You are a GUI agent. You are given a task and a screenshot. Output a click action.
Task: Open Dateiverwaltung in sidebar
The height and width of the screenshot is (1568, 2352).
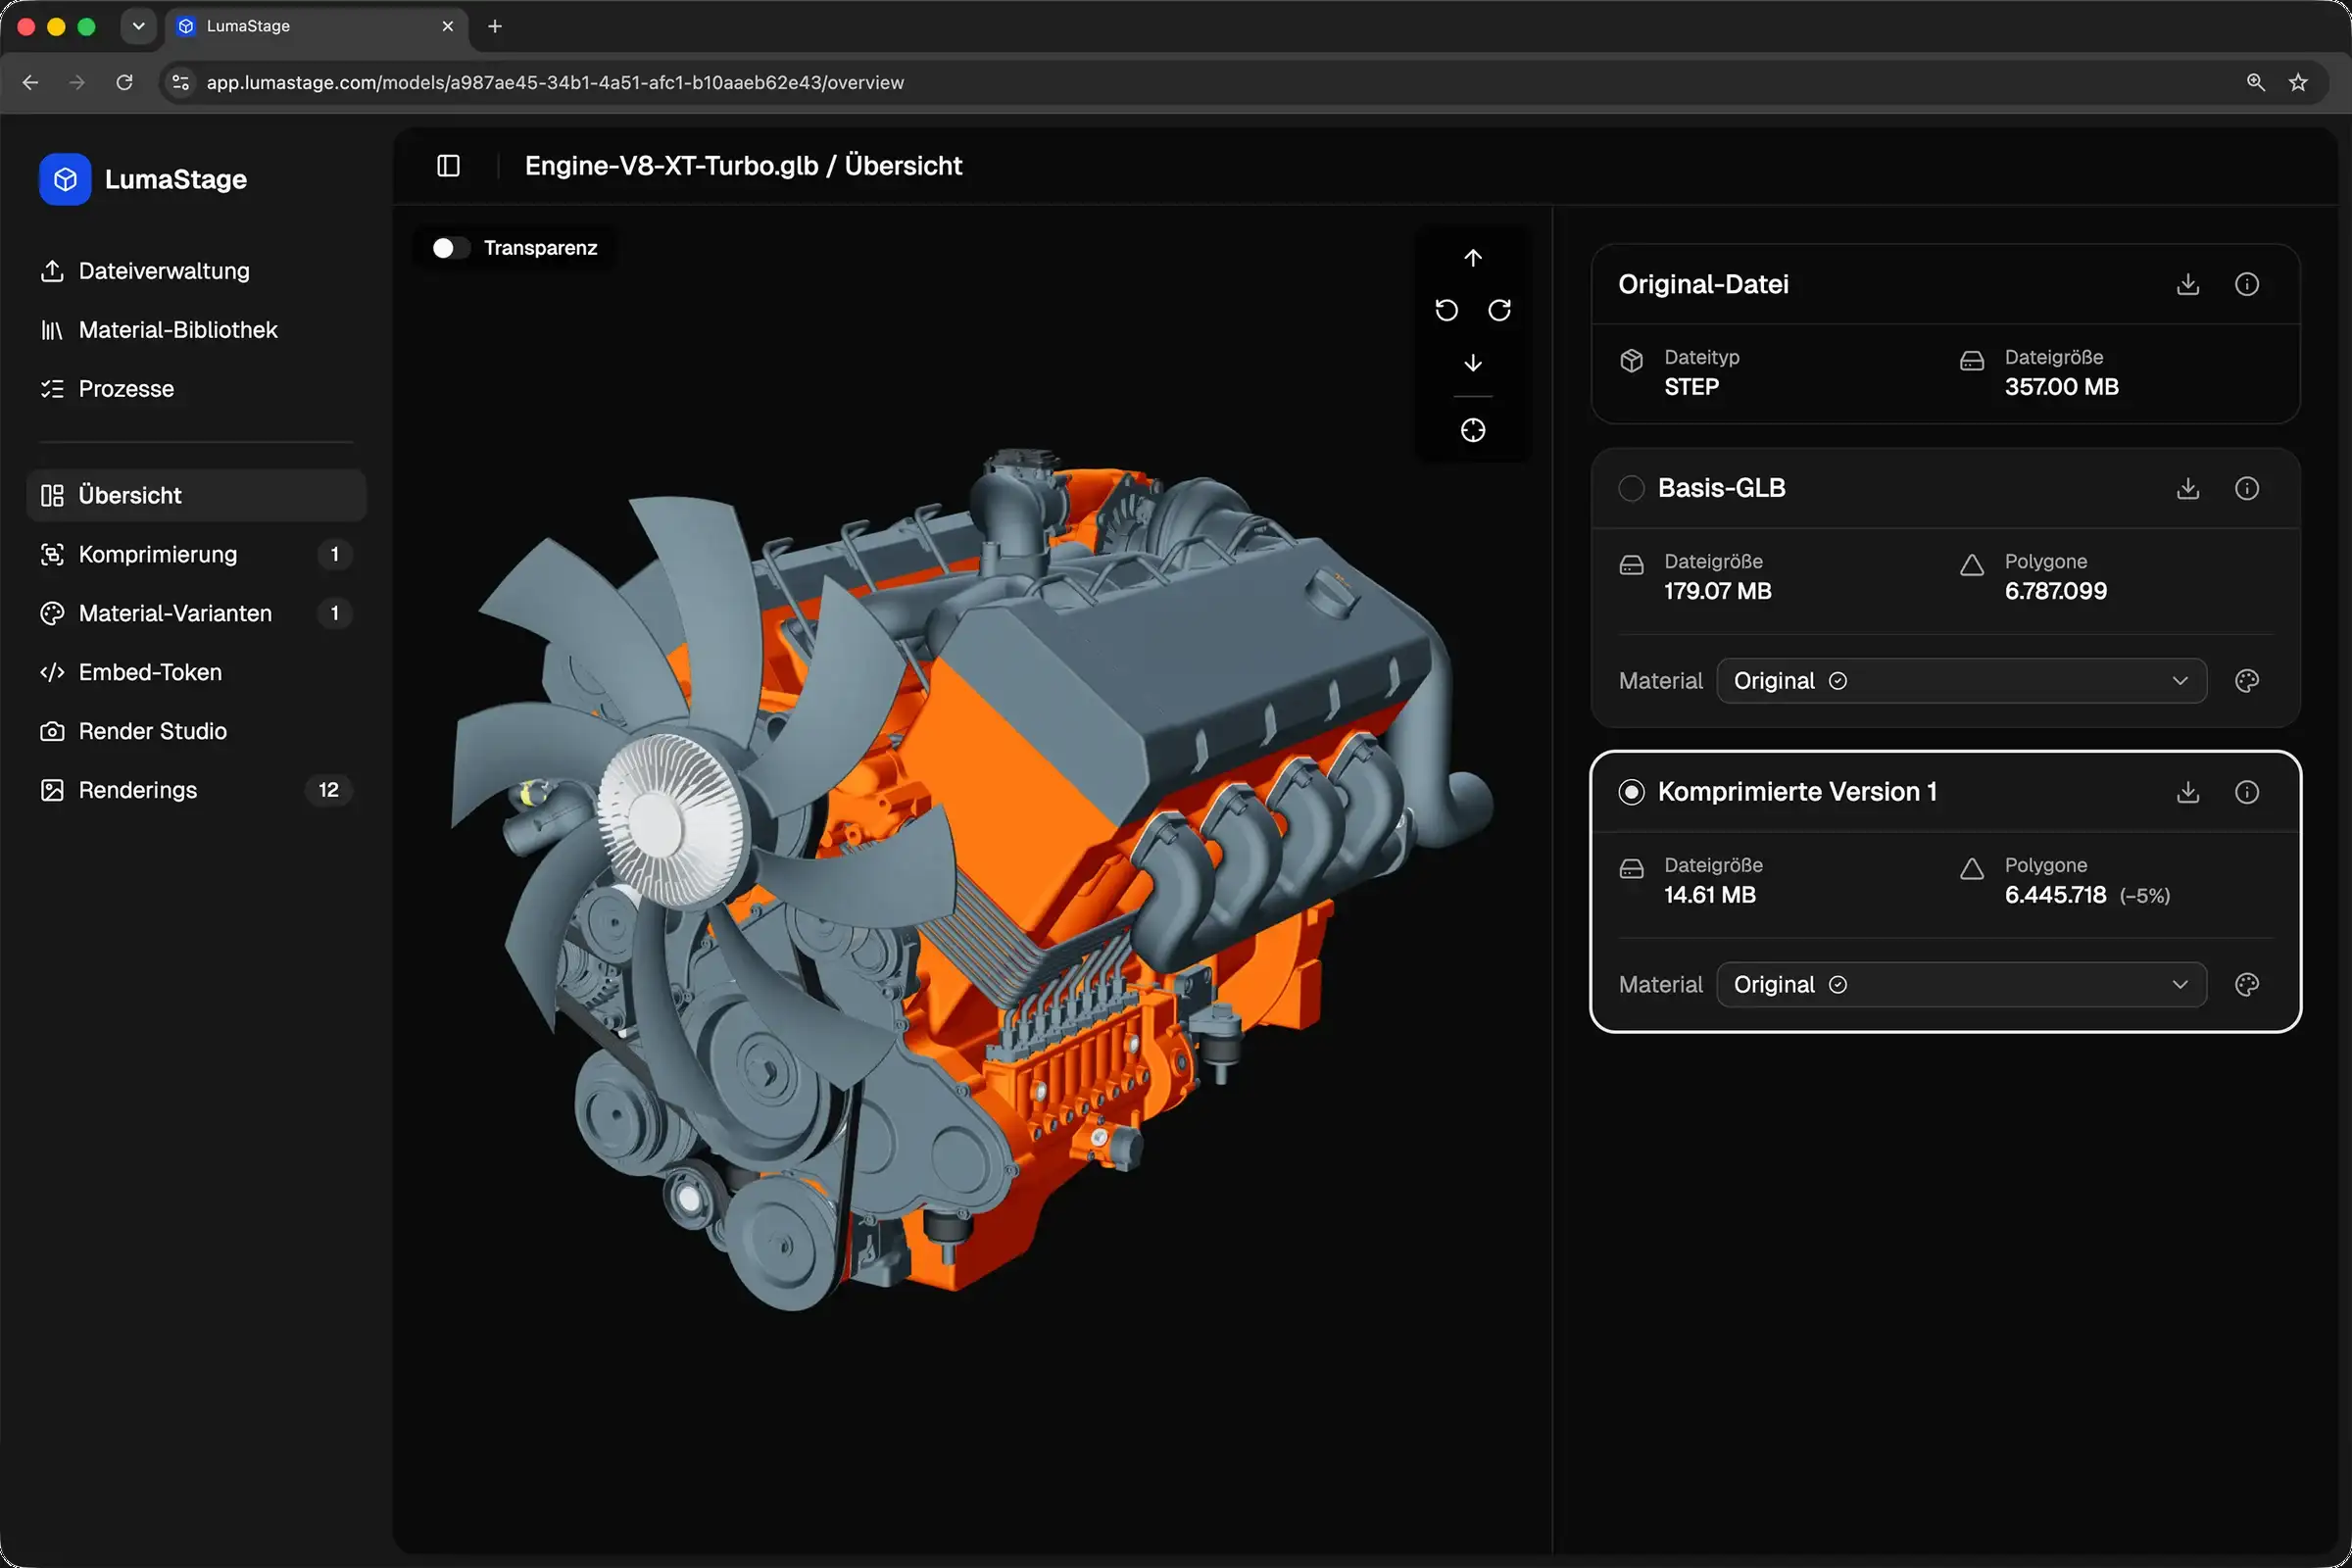point(196,271)
